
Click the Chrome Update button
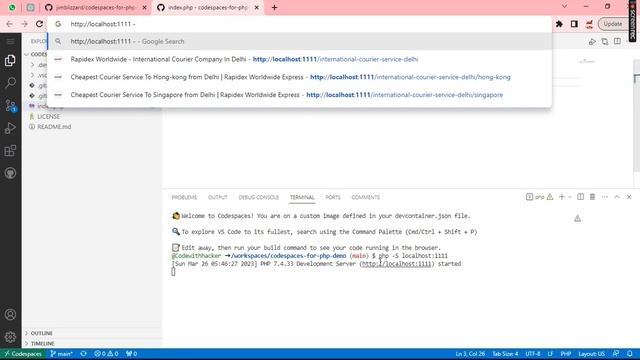[x=613, y=24]
